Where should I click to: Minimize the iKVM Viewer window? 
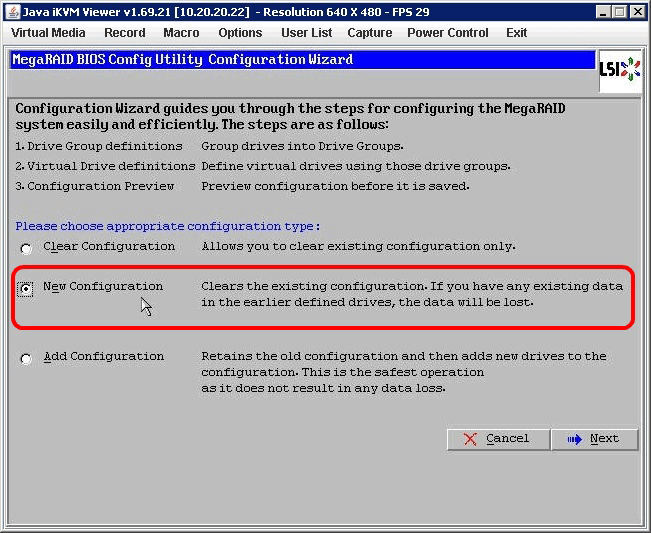pos(603,12)
